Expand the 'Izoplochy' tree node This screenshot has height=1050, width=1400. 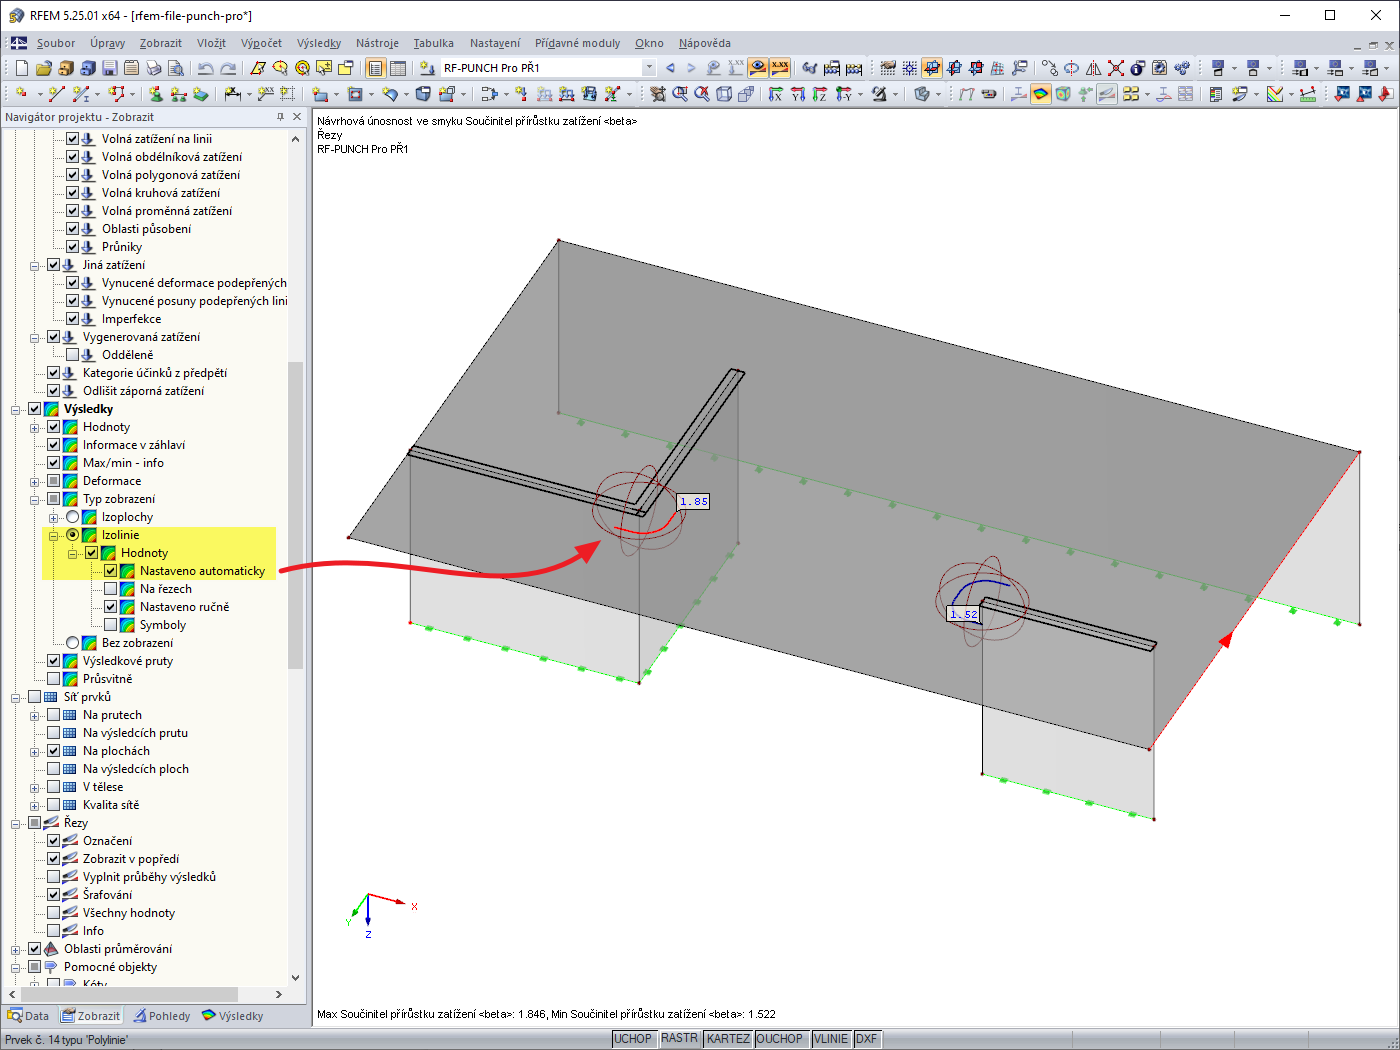click(54, 517)
